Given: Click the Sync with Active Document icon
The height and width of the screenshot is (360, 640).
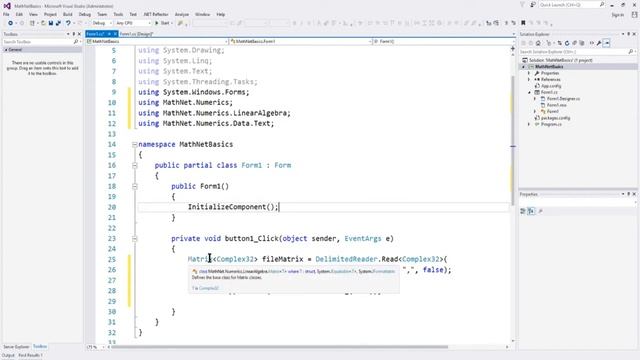Looking at the screenshot, I should pyautogui.click(x=560, y=43).
